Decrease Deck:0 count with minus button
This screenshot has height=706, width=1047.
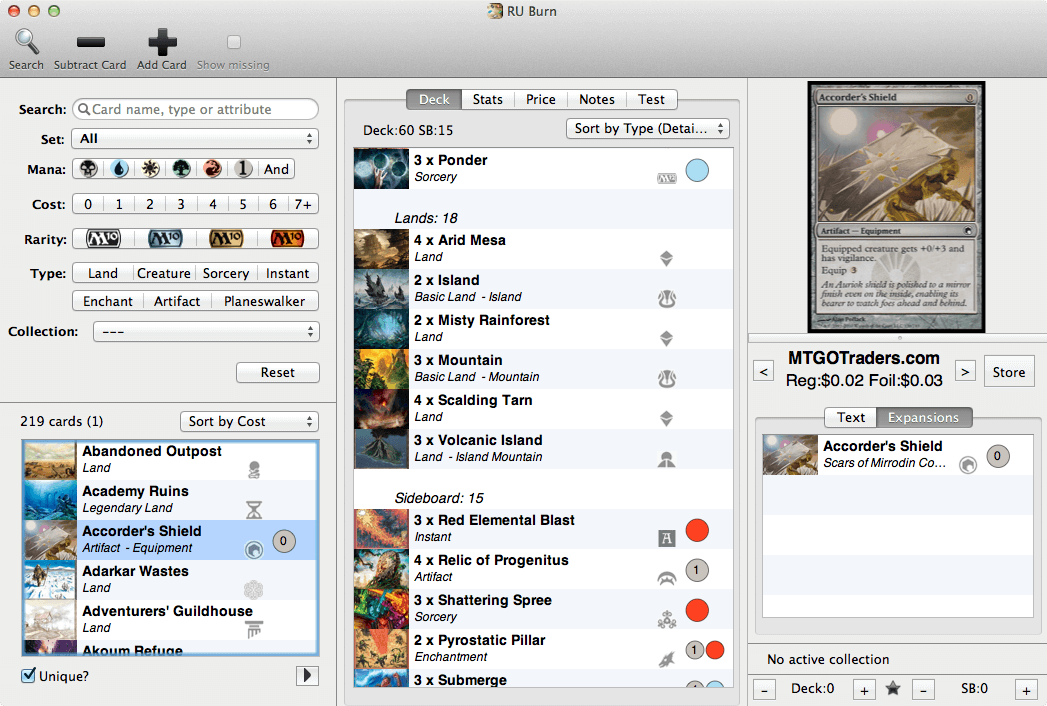765,689
